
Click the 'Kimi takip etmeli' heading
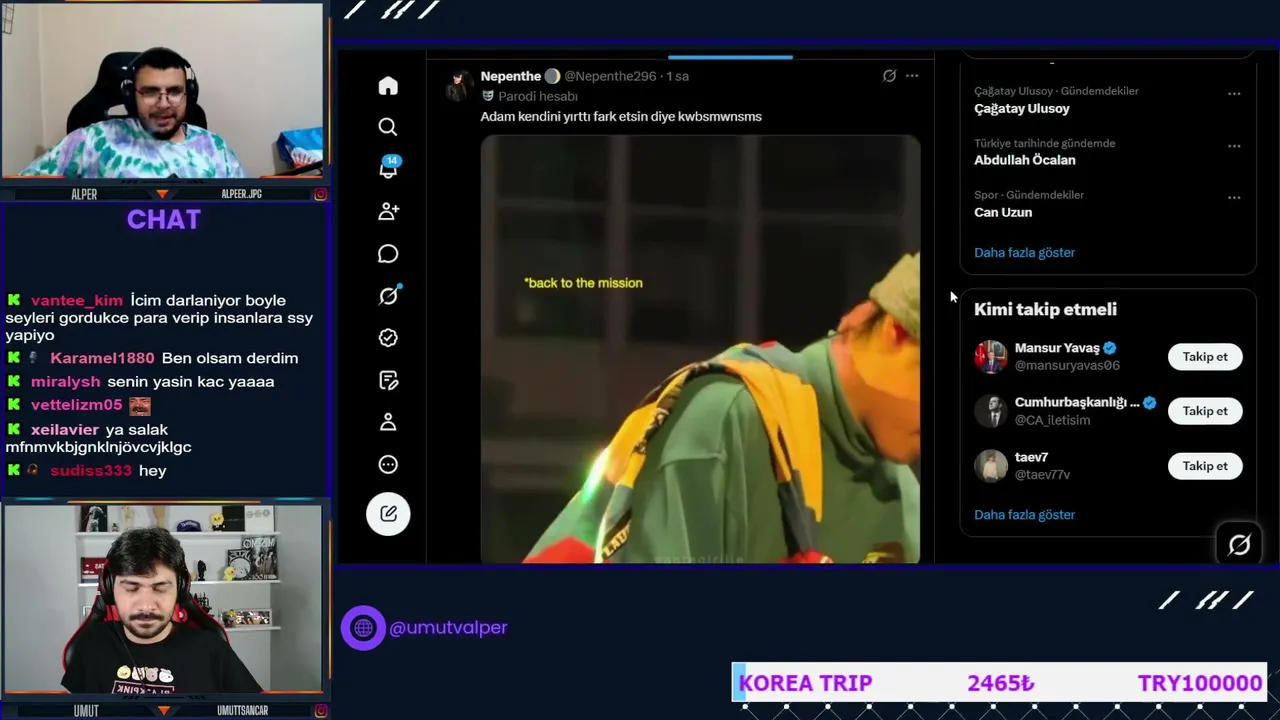click(x=1045, y=310)
